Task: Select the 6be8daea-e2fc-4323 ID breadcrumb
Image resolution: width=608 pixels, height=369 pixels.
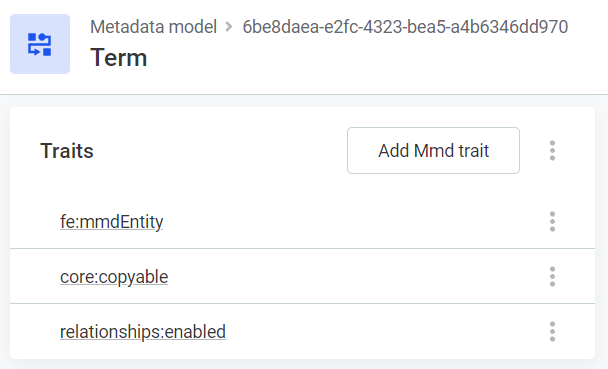Action: pyautogui.click(x=405, y=27)
